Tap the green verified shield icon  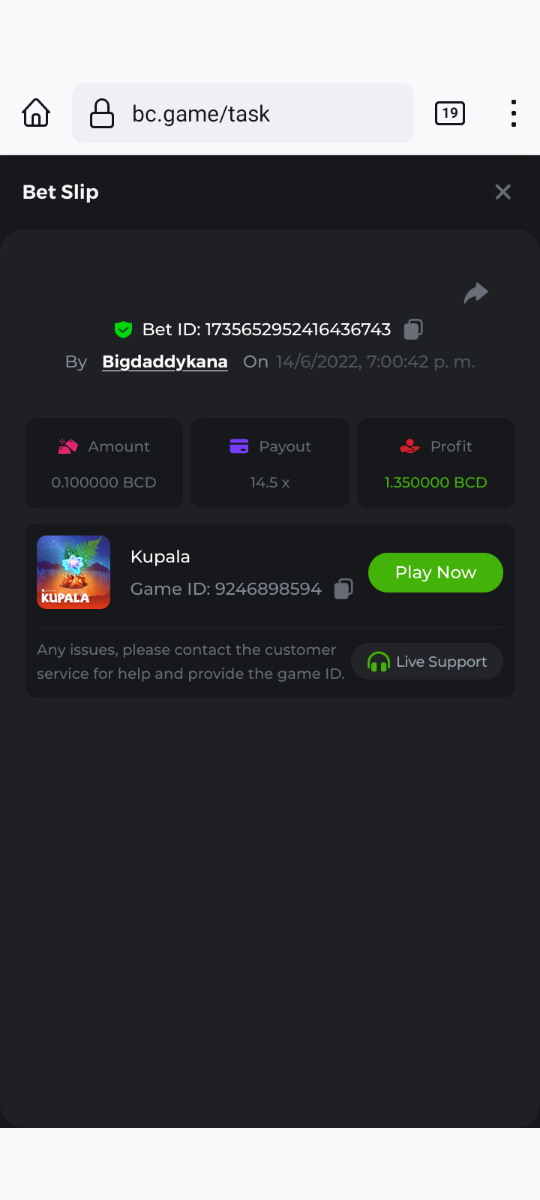(x=123, y=329)
